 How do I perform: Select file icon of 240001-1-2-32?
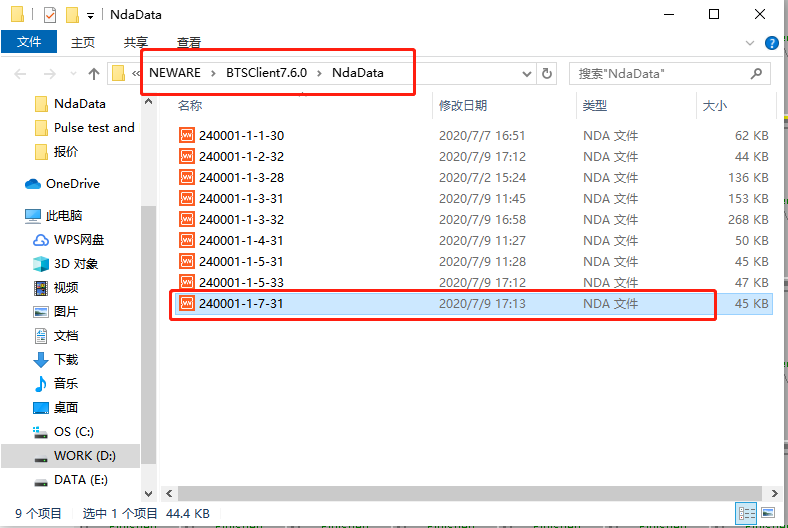pos(187,156)
